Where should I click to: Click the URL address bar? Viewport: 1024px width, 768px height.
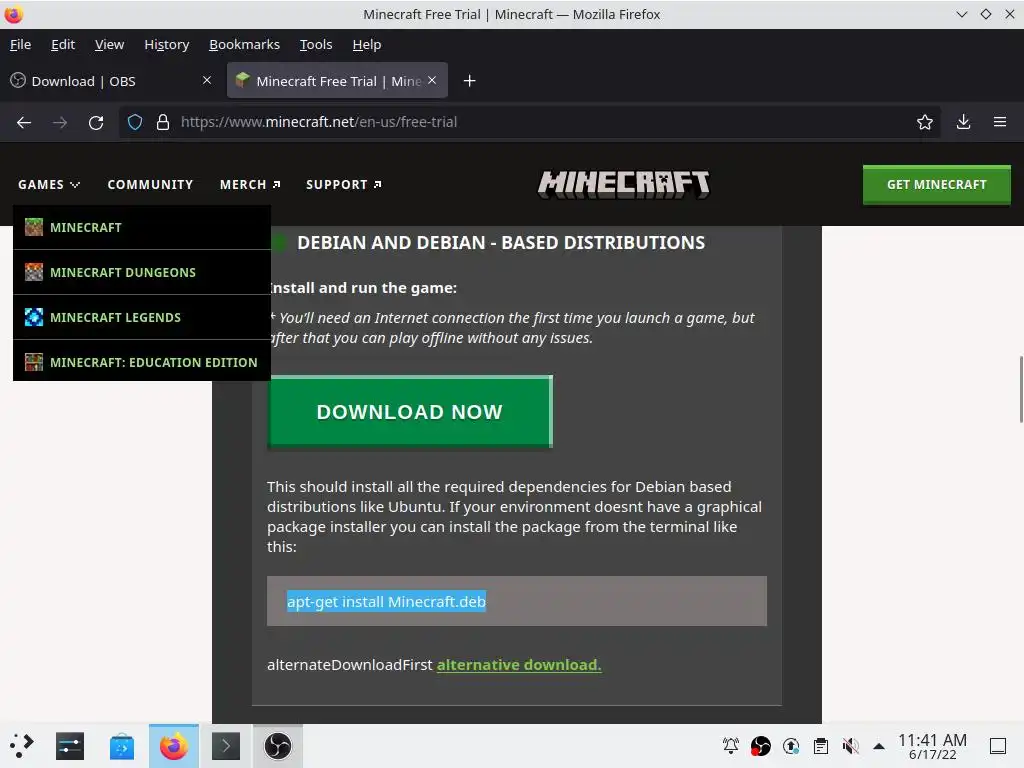529,122
